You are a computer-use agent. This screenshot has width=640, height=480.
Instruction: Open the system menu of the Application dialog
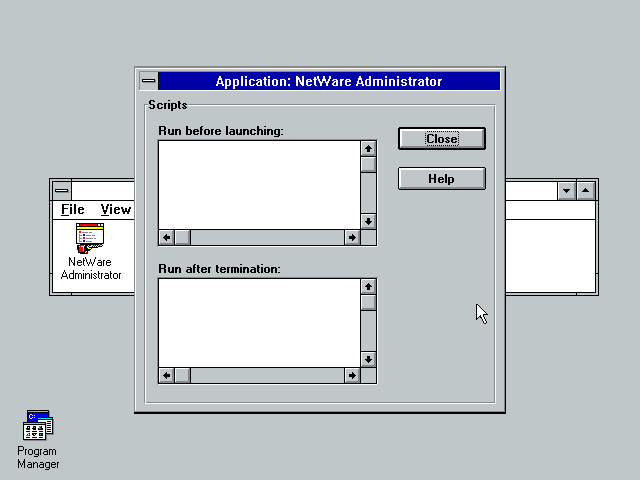tap(149, 81)
